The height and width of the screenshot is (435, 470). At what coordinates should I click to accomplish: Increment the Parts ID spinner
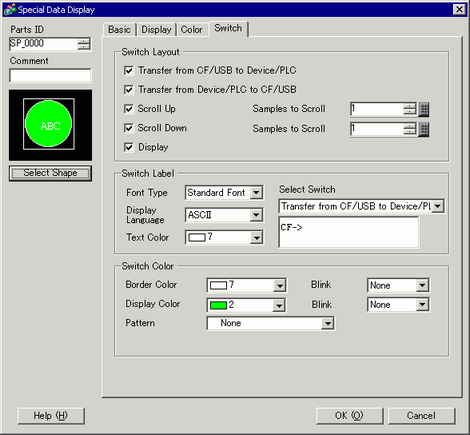click(84, 41)
